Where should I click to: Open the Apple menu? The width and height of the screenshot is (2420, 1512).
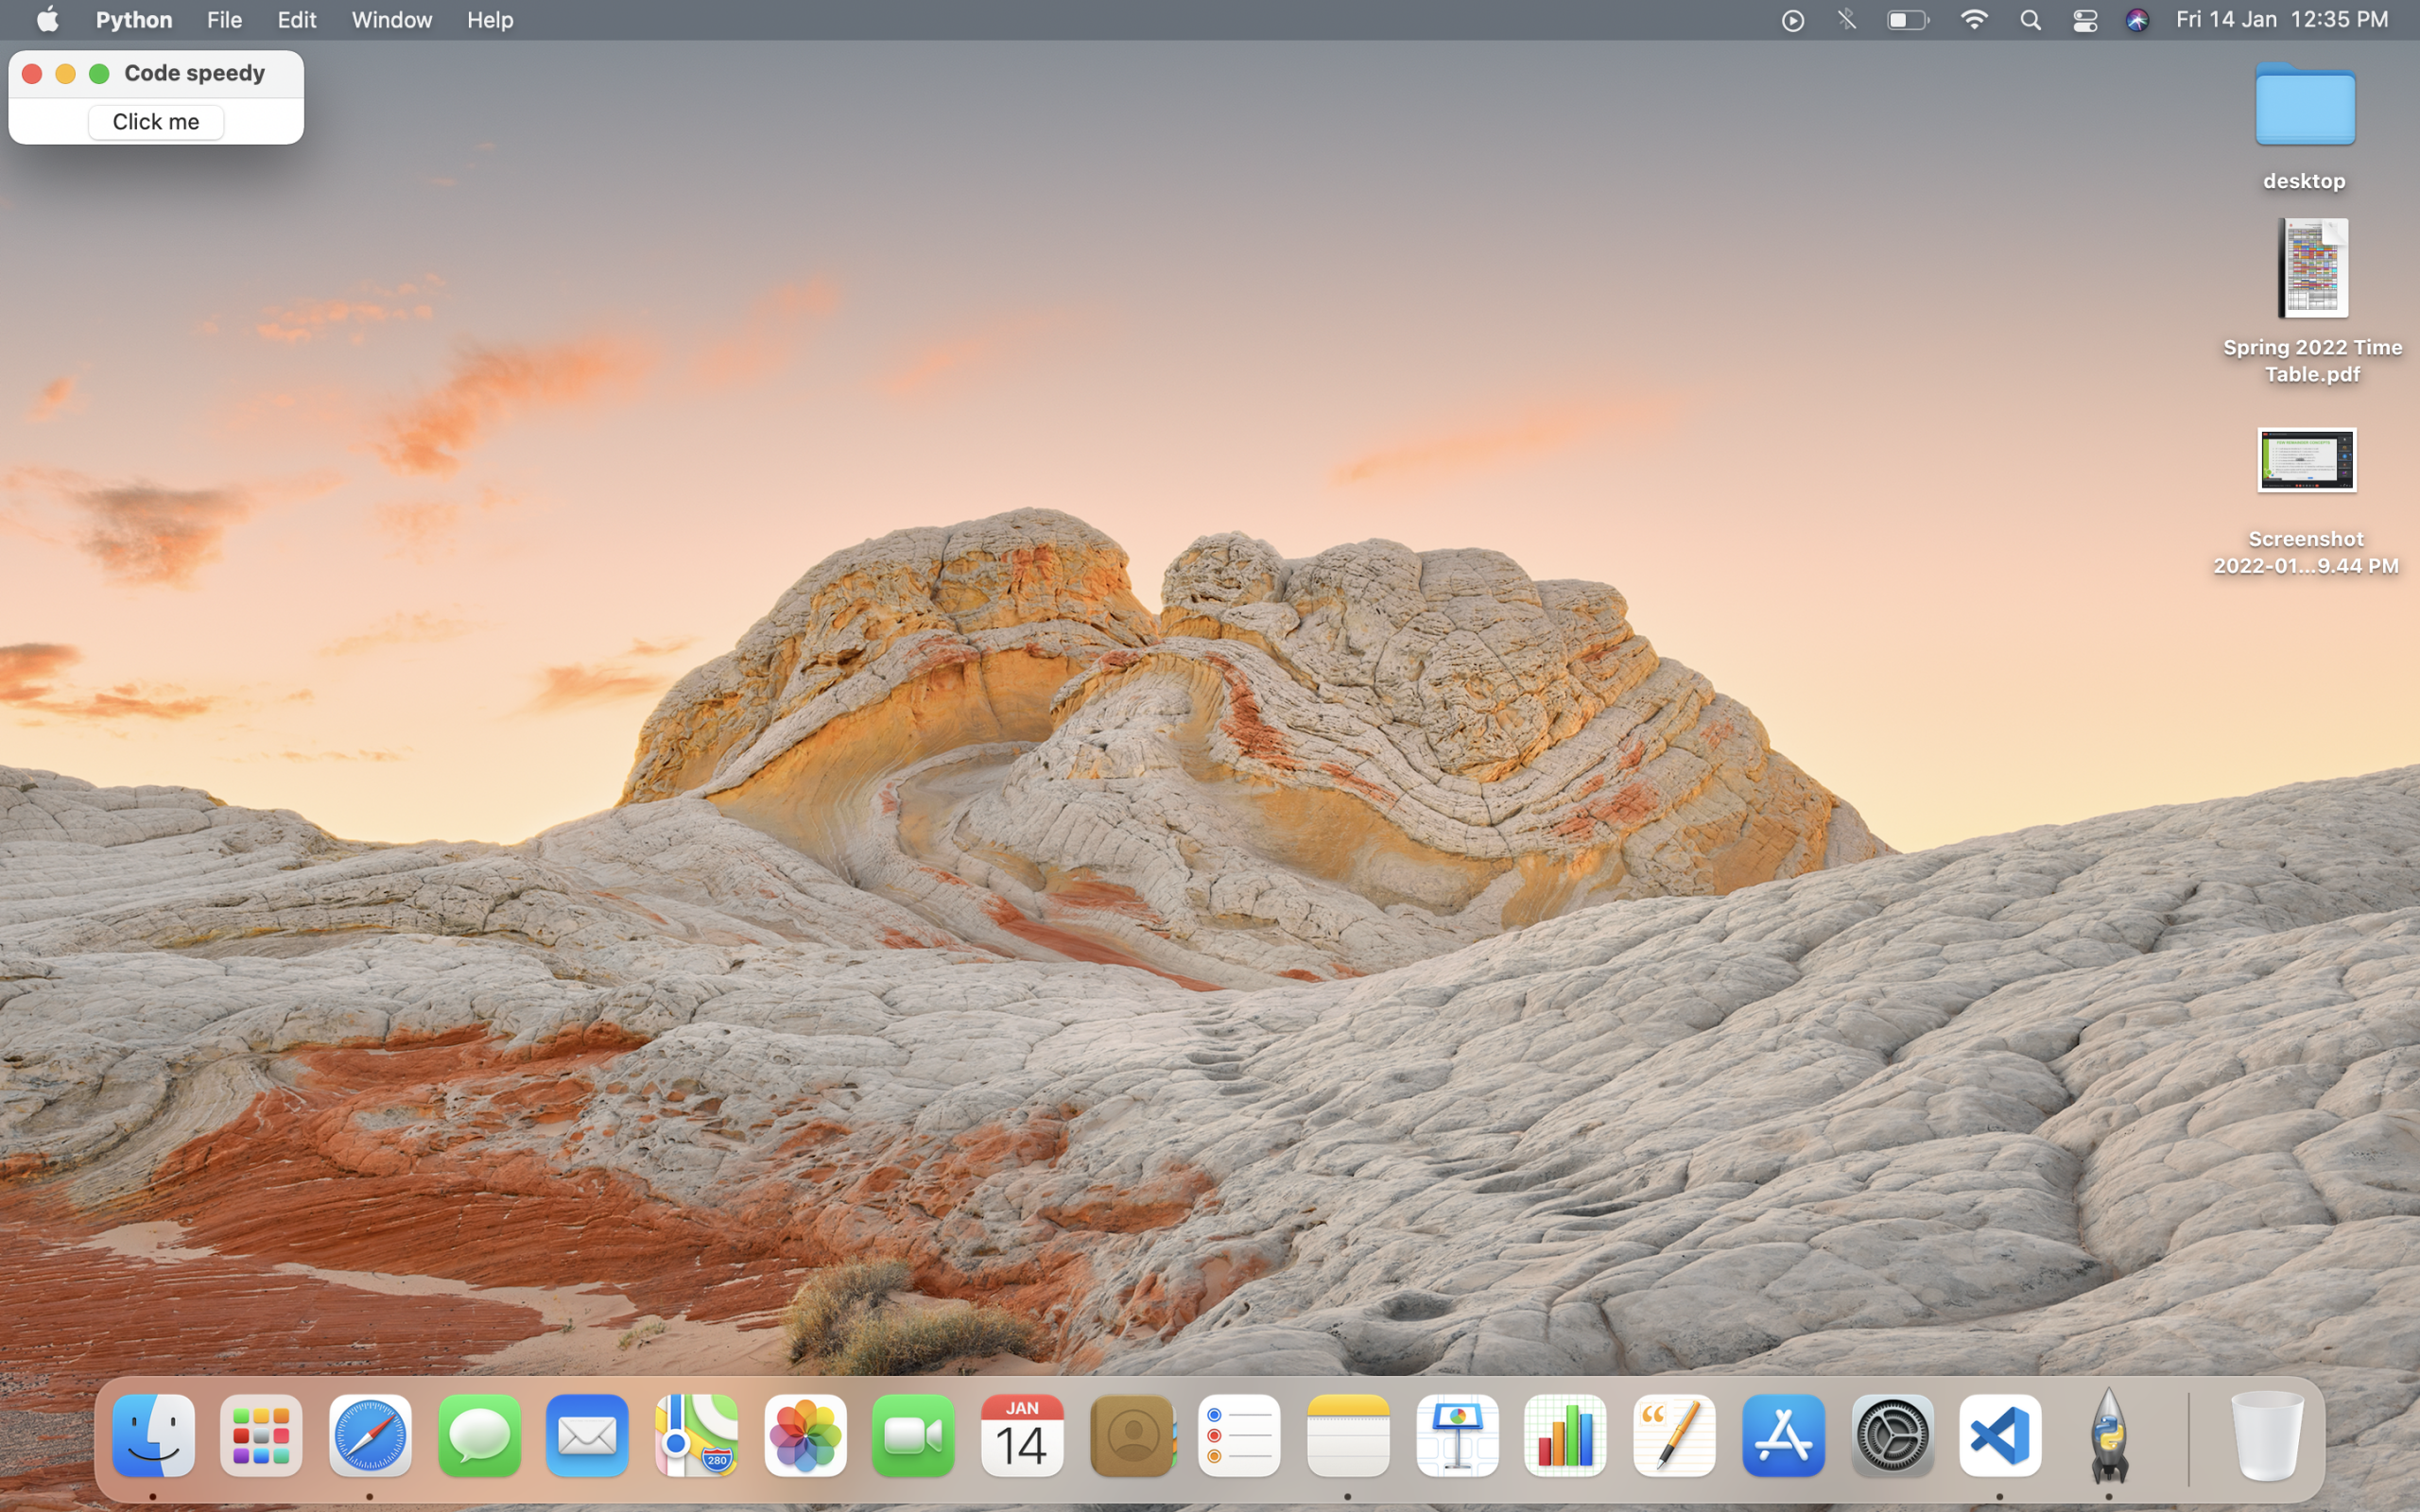point(47,20)
